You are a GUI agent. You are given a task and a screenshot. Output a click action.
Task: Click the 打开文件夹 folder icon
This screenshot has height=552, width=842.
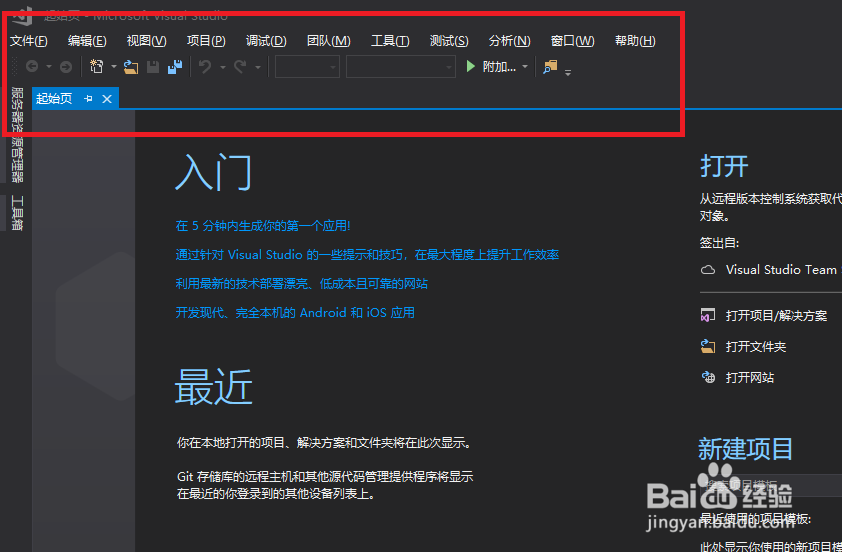[x=708, y=346]
